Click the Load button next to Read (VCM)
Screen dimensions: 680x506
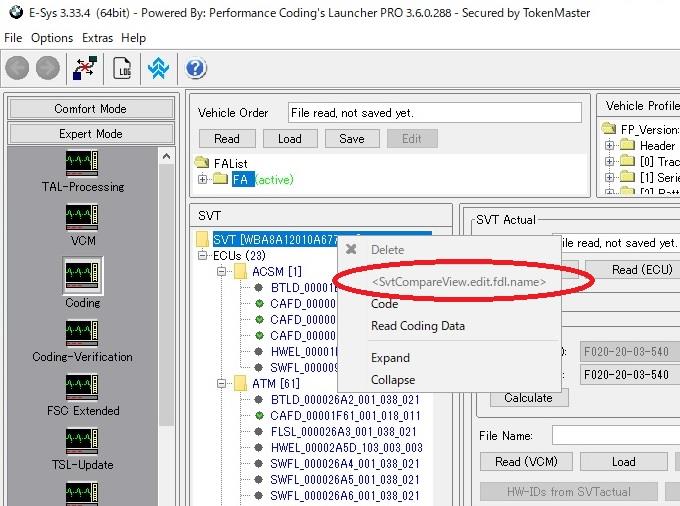624,462
